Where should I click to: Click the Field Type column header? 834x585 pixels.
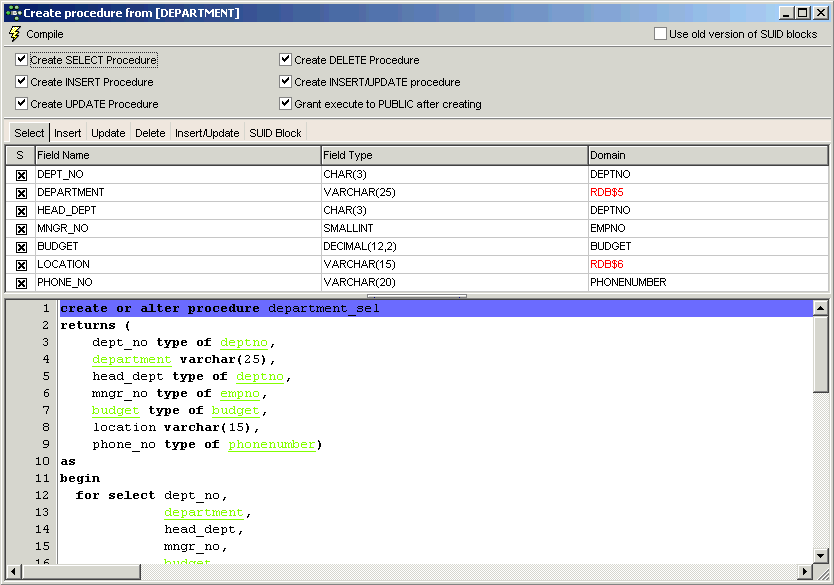click(x=454, y=155)
